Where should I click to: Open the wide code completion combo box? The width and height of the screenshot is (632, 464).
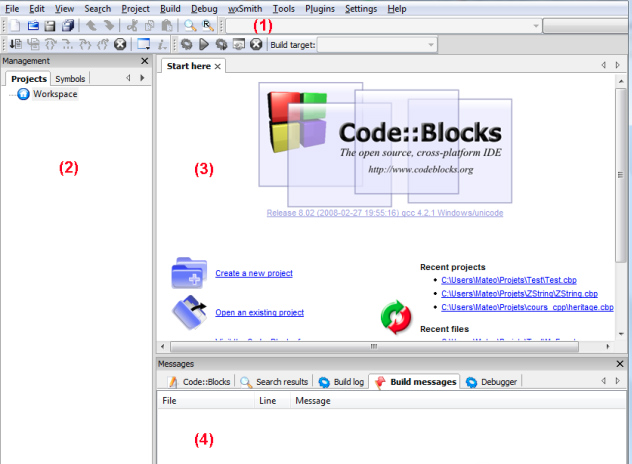(383, 26)
